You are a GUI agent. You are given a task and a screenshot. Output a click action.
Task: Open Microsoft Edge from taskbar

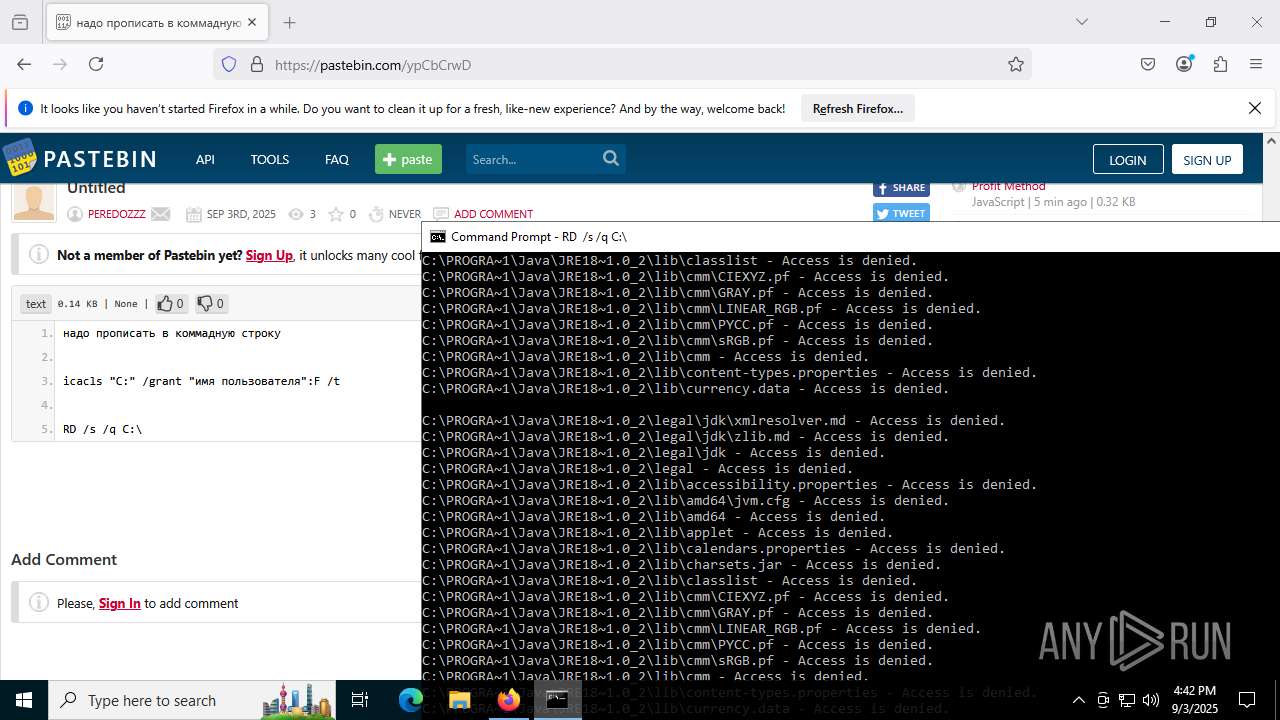click(x=411, y=700)
